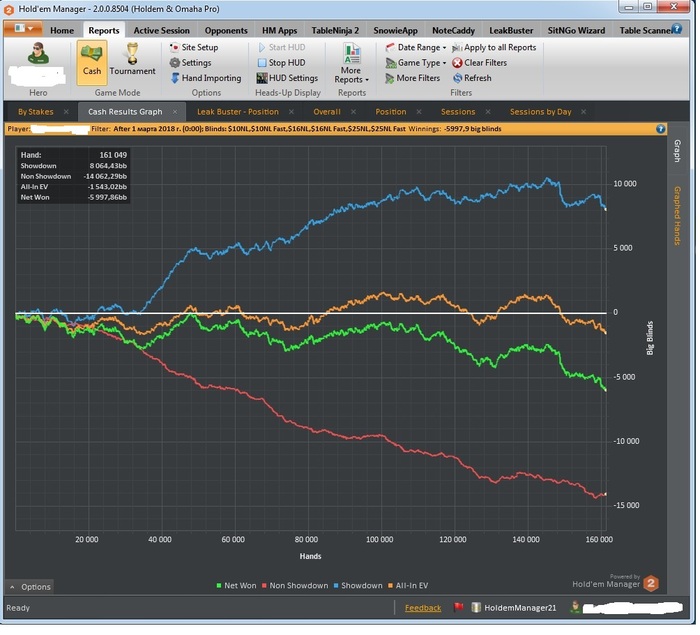The width and height of the screenshot is (700, 635).
Task: Click the Hero player avatar icon
Action: tap(38, 54)
